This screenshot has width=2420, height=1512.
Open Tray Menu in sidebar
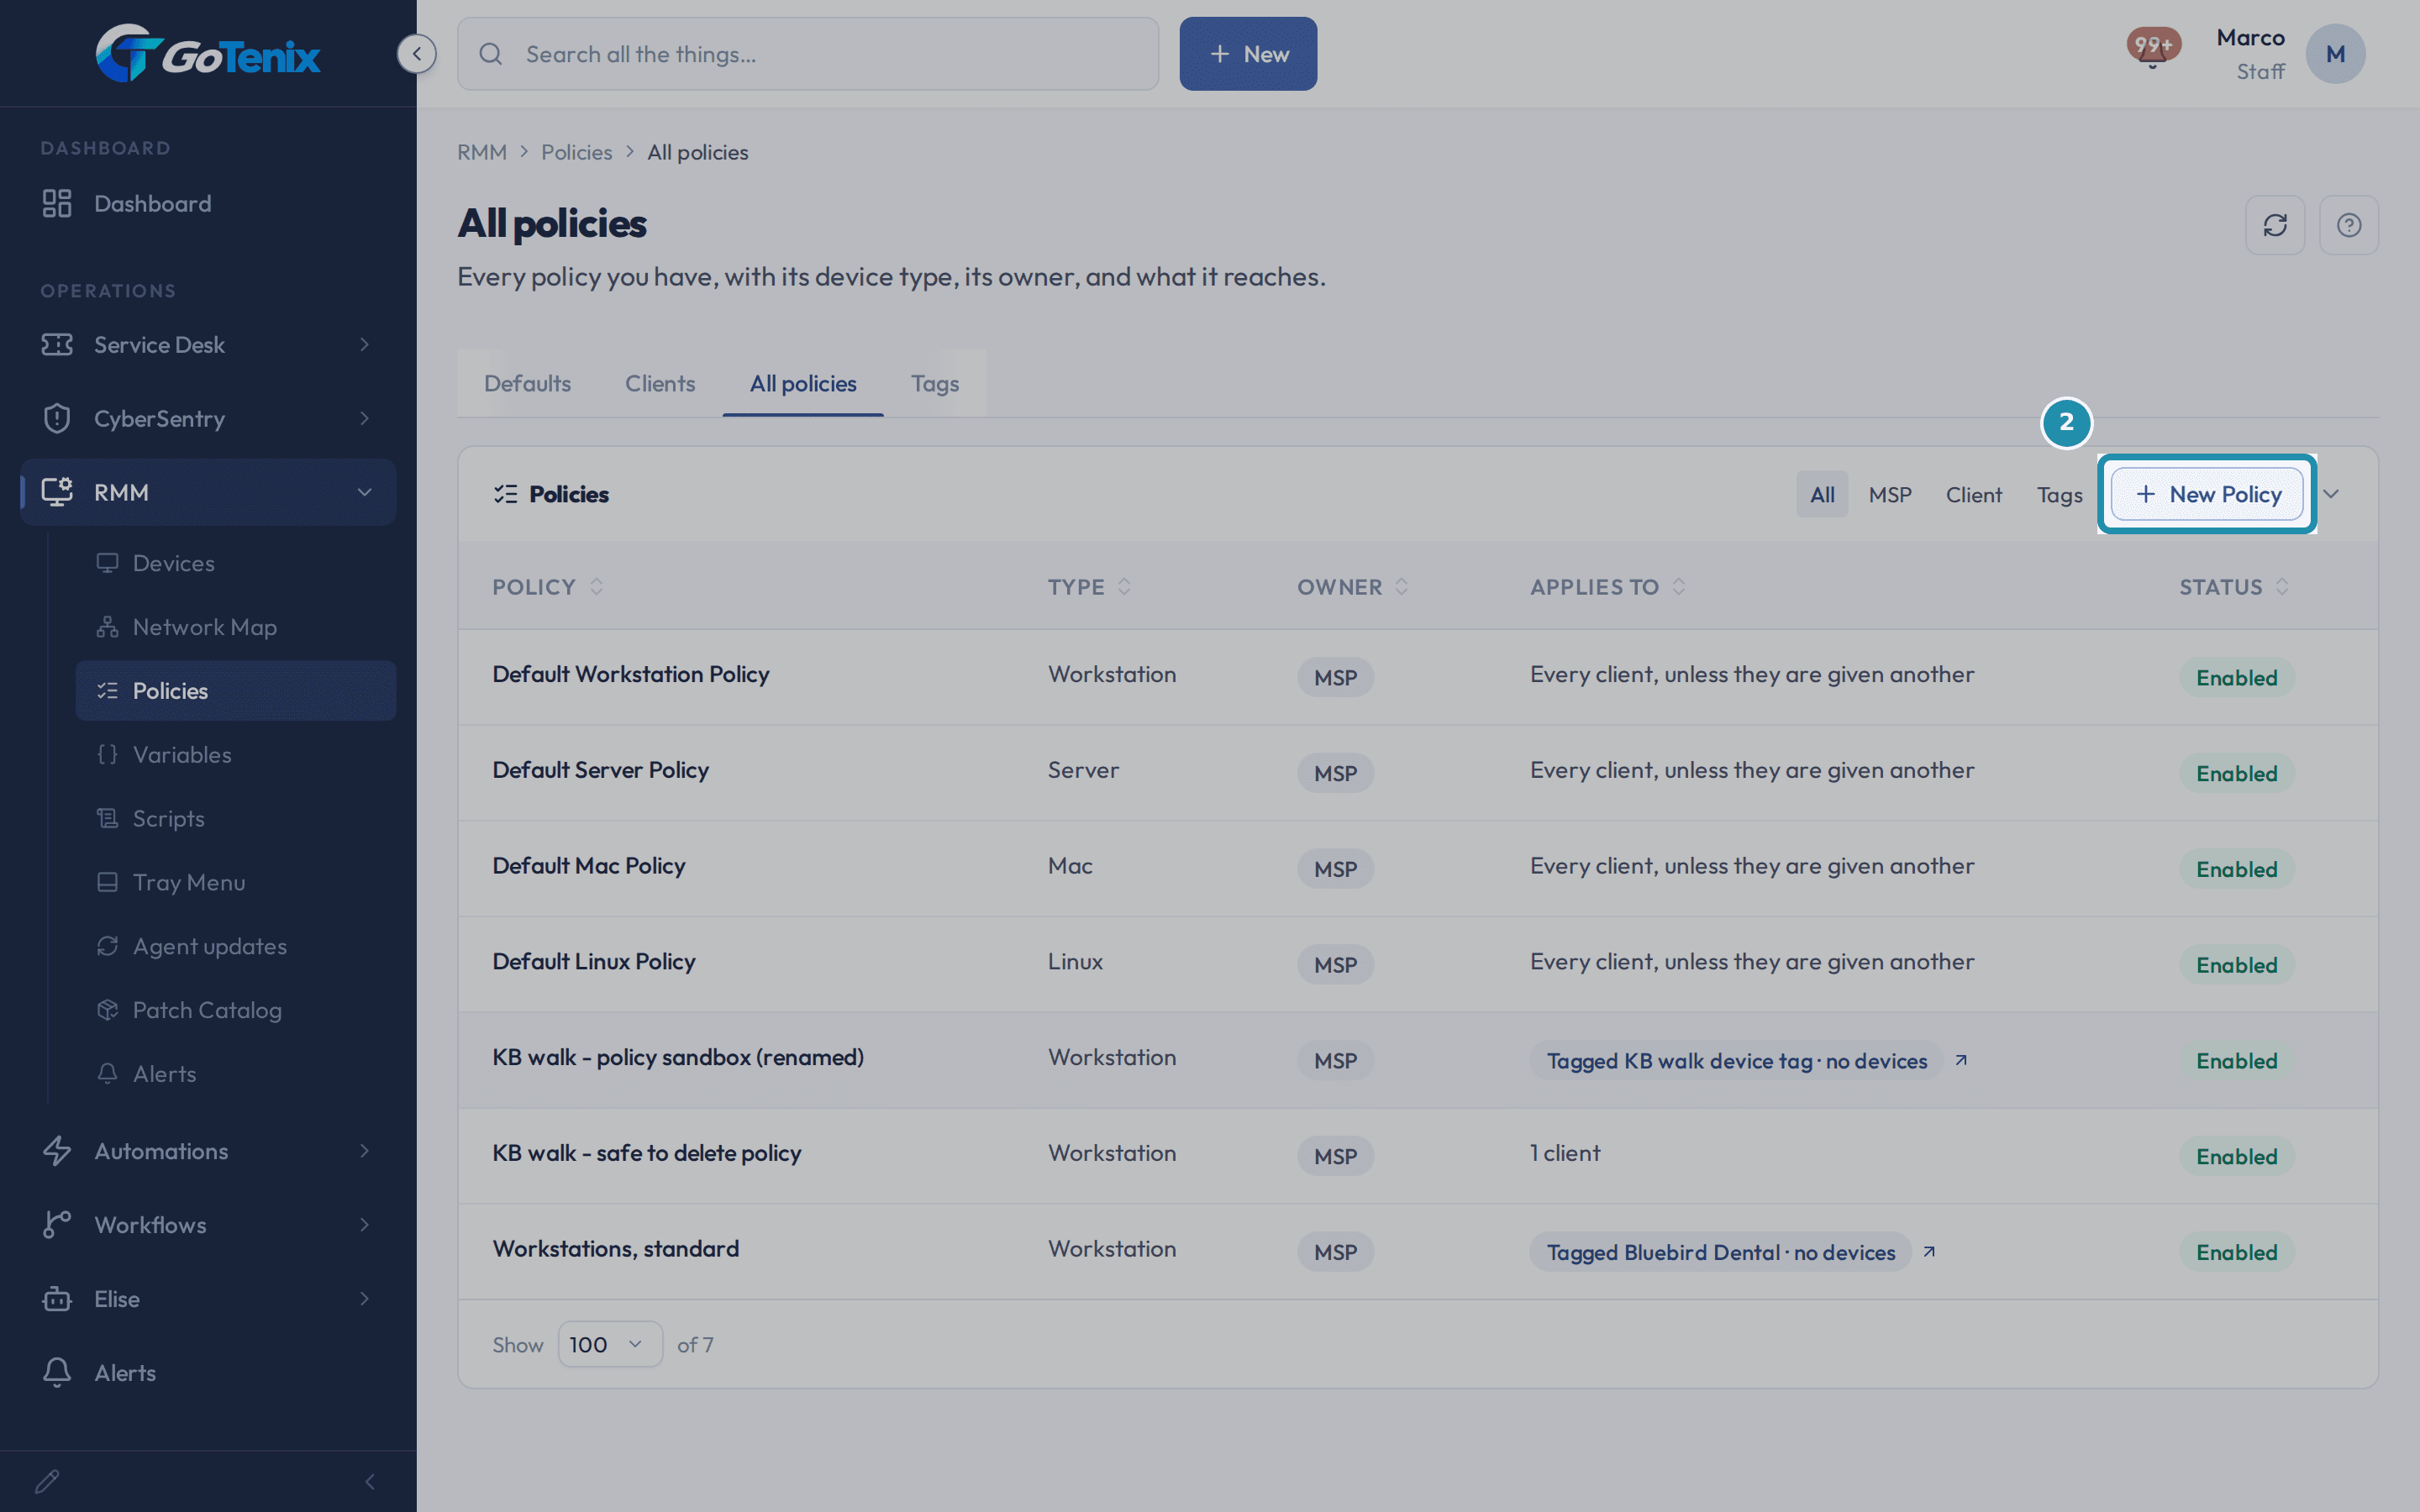(x=236, y=882)
